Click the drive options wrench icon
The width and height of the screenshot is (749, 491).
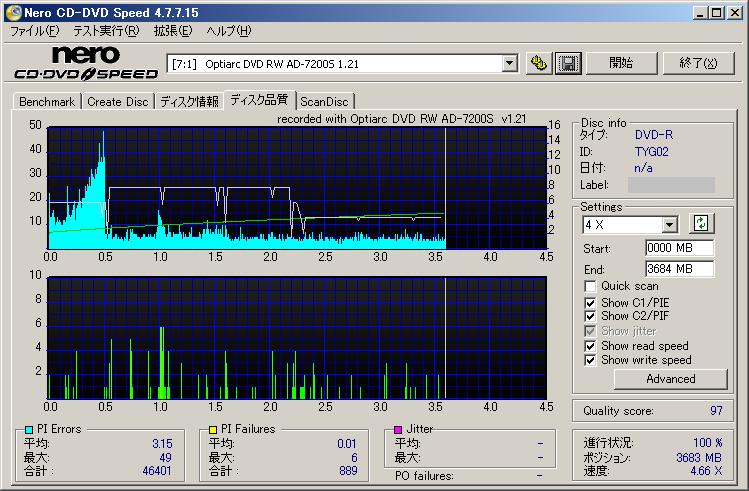tap(539, 63)
